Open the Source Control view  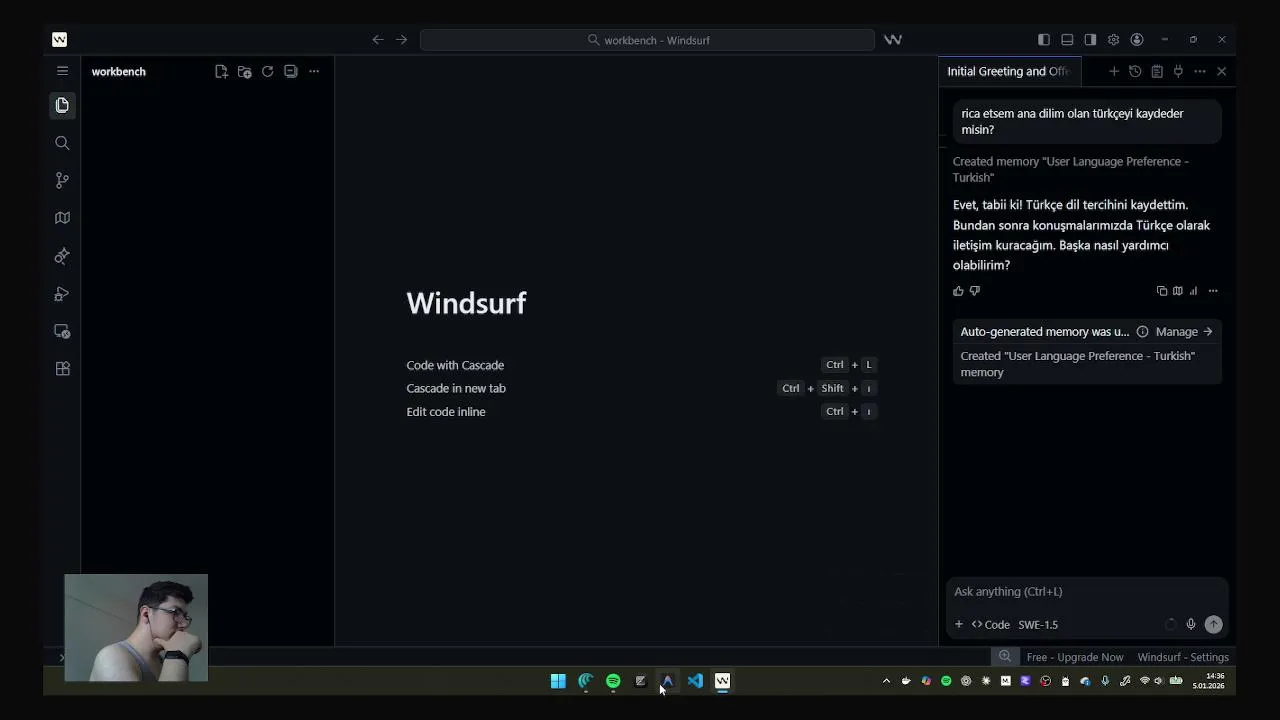62,180
